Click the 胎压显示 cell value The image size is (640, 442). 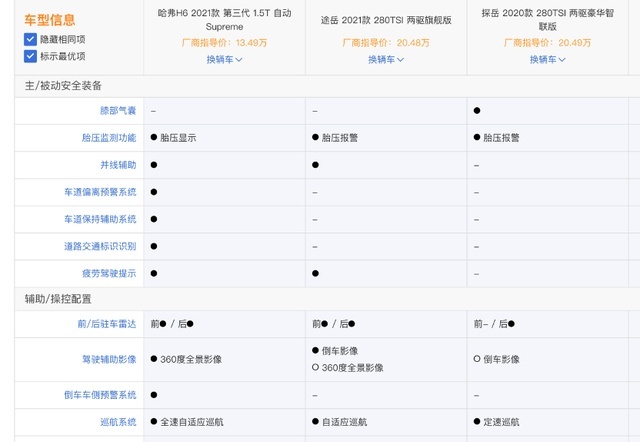pyautogui.click(x=178, y=138)
